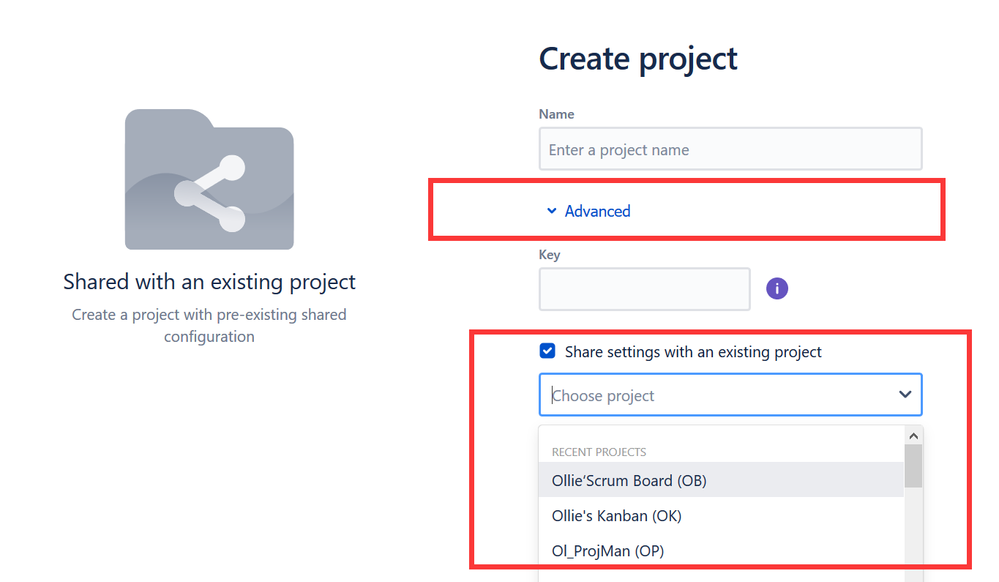This screenshot has height=582, width=999.
Task: Click the purple Key info icon
Action: 777,289
